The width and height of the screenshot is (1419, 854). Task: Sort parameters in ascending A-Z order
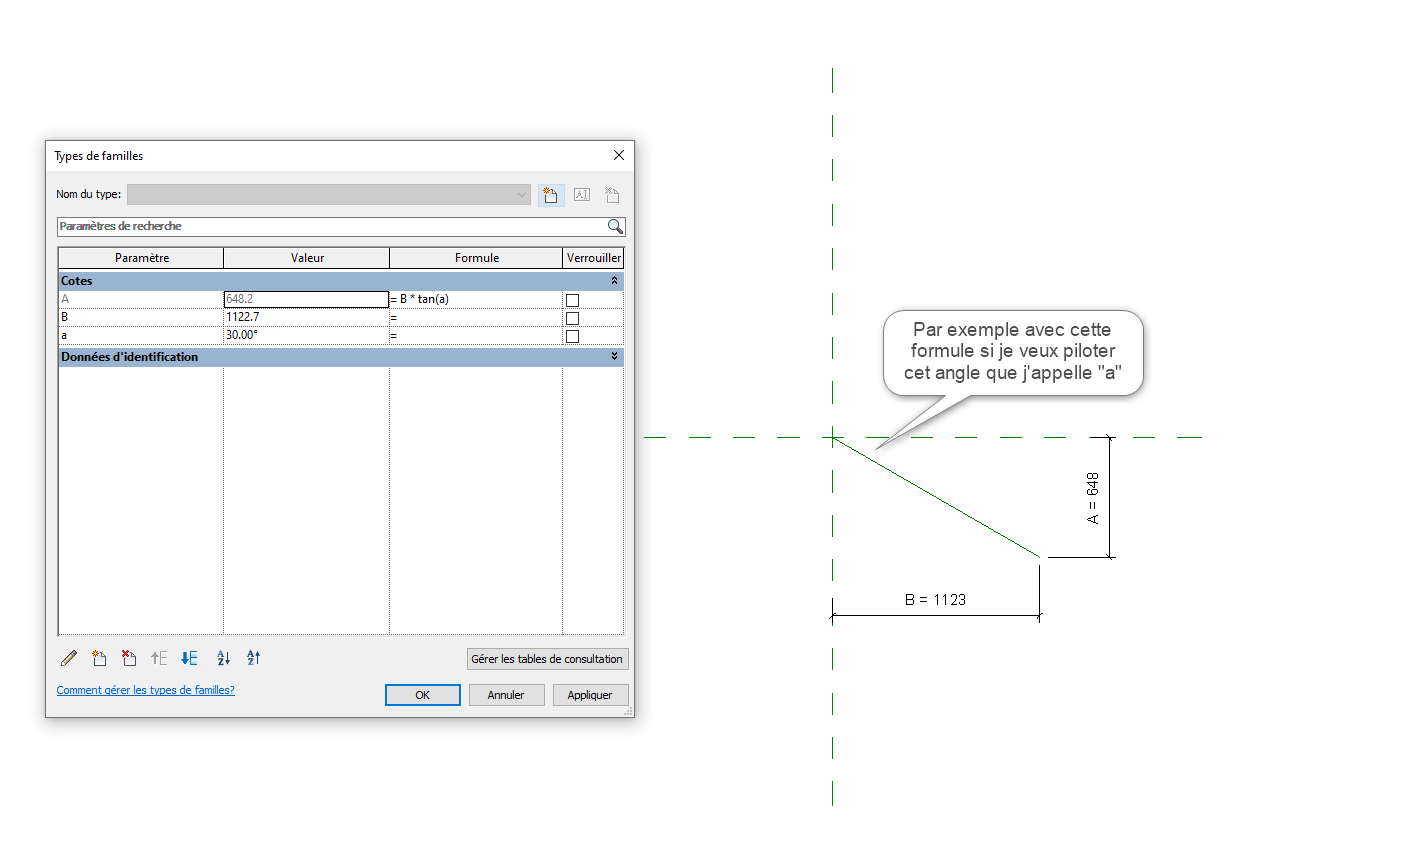point(223,658)
